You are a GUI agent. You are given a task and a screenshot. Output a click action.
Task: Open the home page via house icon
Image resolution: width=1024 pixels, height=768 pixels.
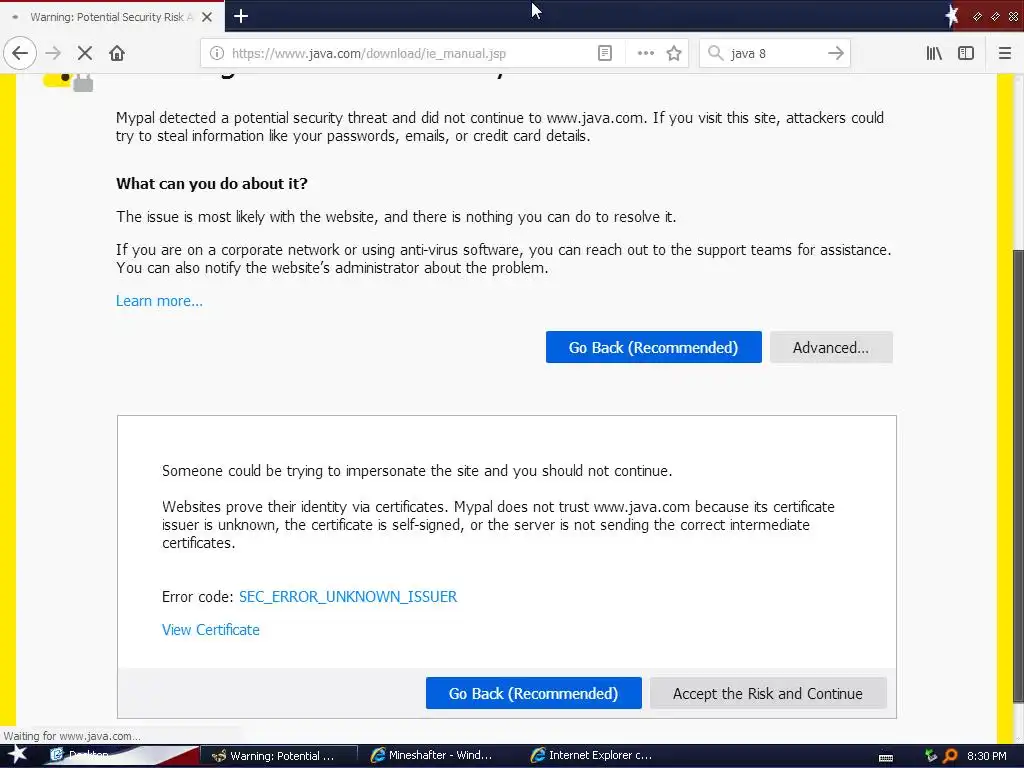pos(117,53)
